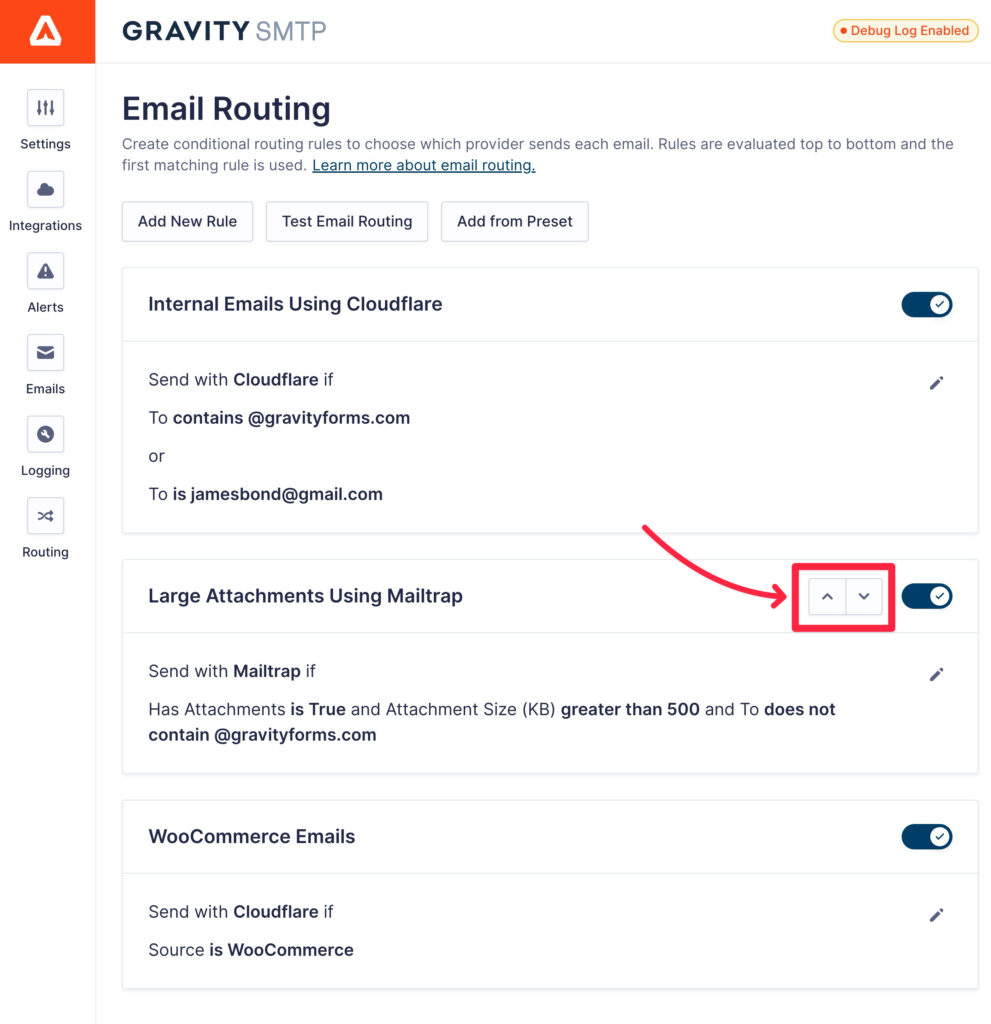The width and height of the screenshot is (991, 1024).
Task: Select the Alerts menu label
Action: (x=45, y=307)
